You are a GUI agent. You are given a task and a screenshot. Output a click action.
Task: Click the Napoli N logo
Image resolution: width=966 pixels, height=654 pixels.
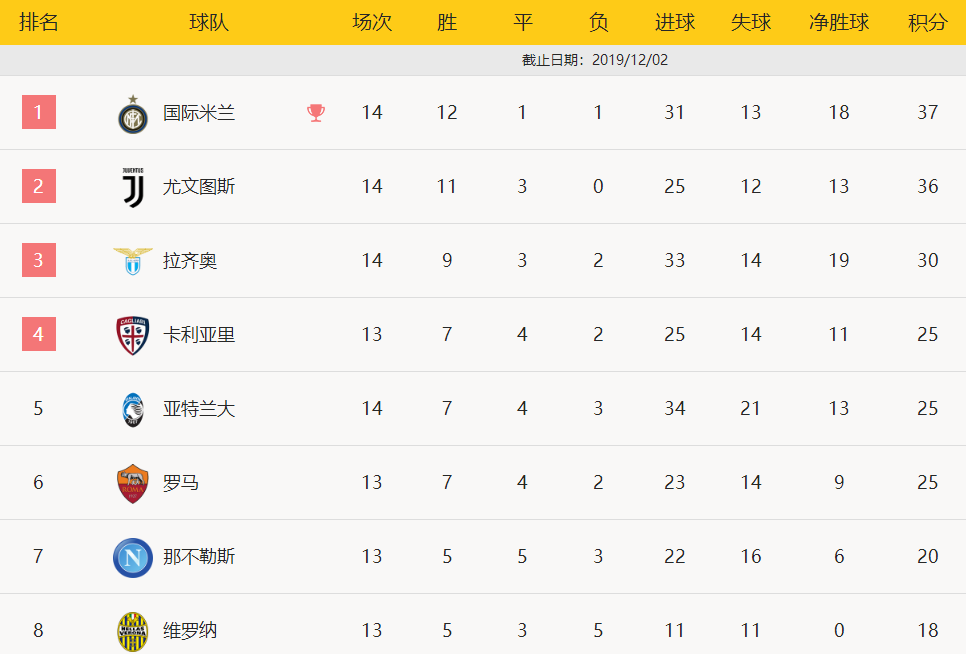click(x=132, y=558)
